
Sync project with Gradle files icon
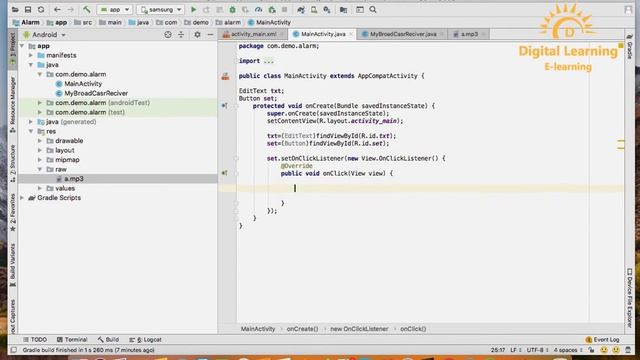coord(301,9)
